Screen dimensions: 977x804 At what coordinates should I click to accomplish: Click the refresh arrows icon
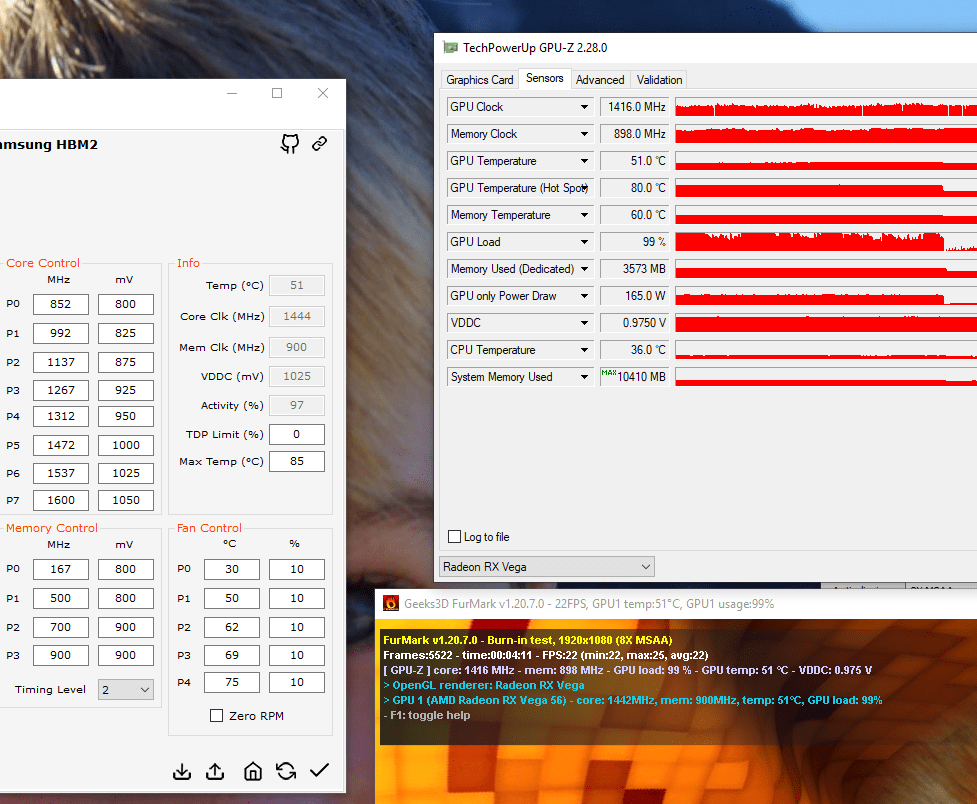[x=286, y=771]
